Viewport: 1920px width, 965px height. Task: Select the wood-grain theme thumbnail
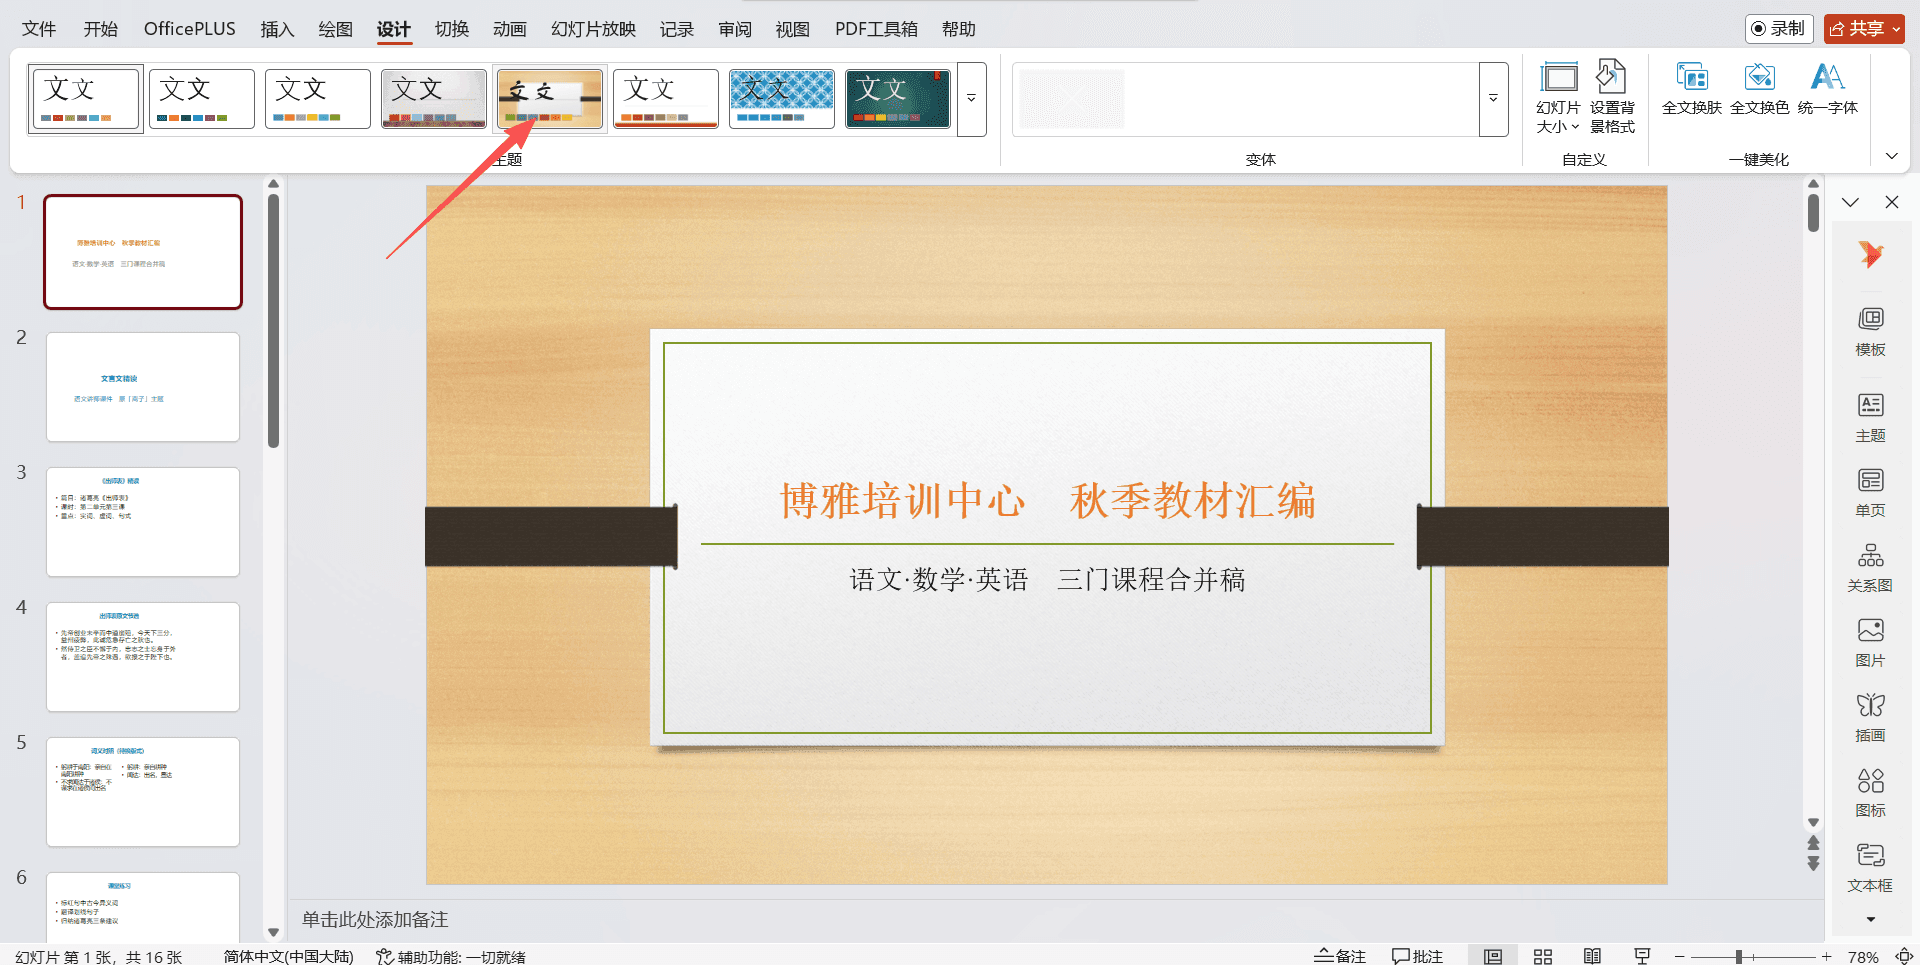pyautogui.click(x=550, y=99)
